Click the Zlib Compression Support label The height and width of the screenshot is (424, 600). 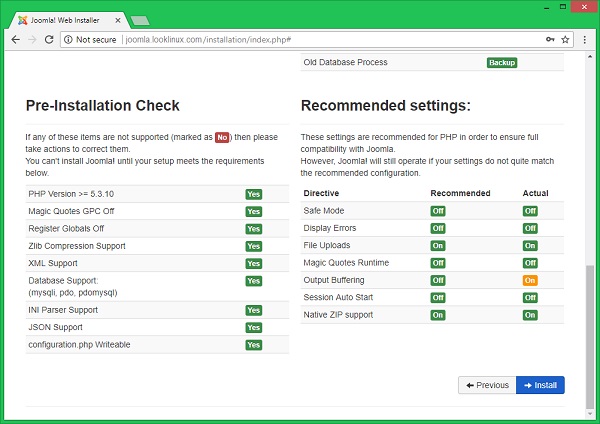[77, 246]
